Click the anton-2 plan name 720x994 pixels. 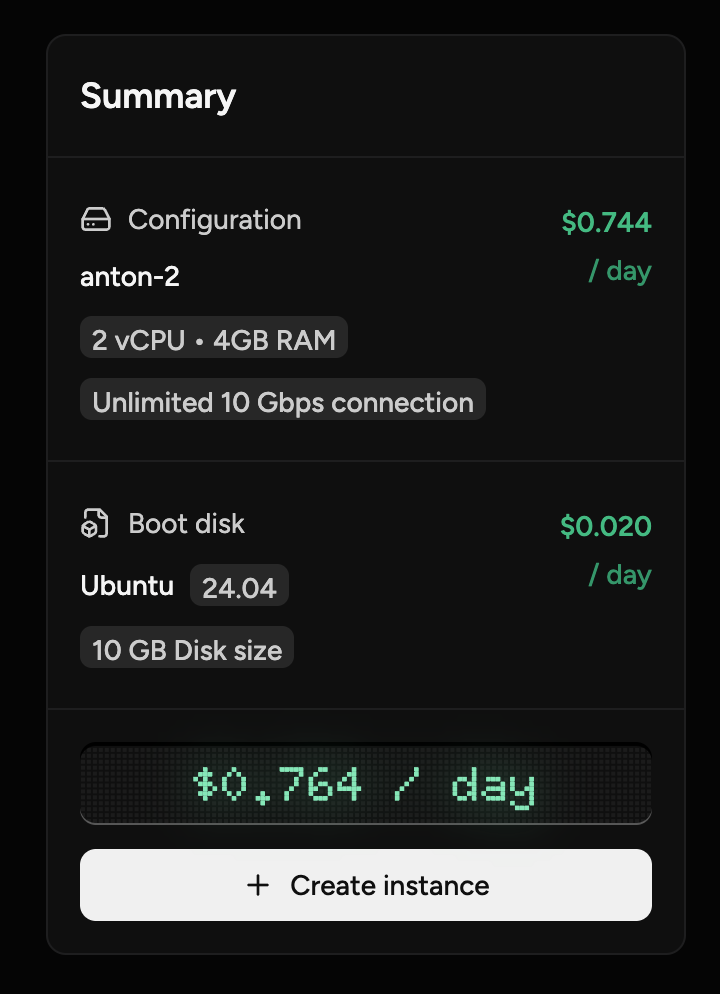pos(130,277)
